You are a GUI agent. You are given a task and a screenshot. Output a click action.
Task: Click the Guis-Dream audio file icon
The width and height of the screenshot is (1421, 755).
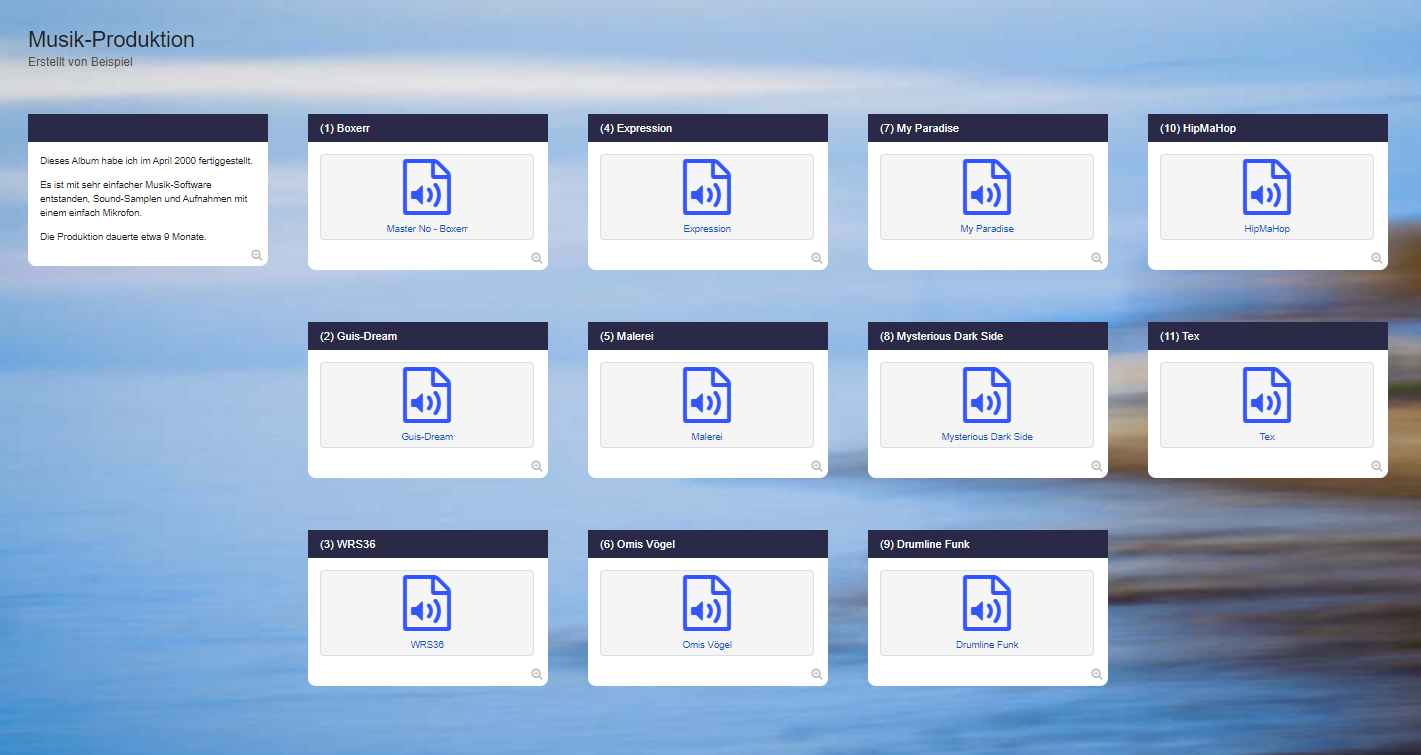tap(427, 395)
